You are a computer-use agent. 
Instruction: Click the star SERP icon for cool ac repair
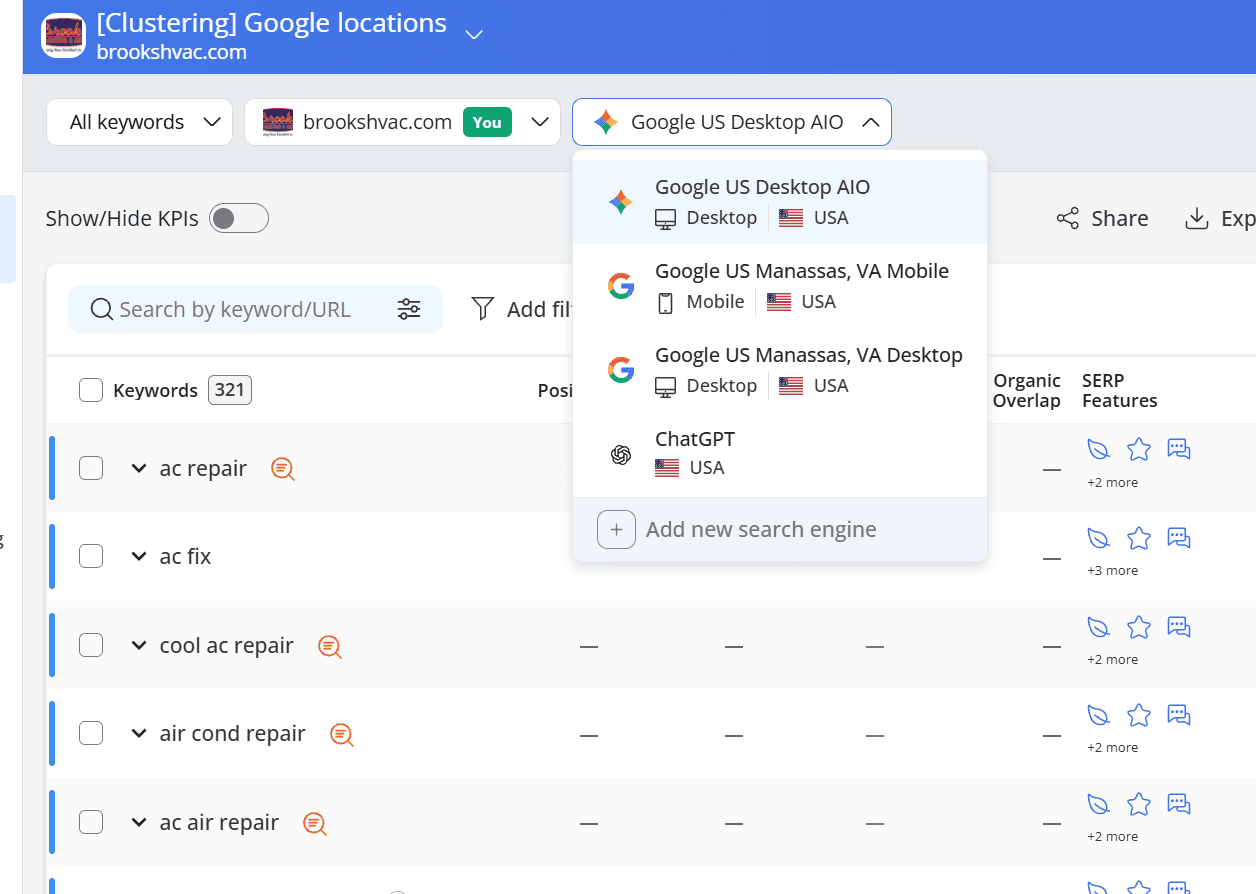[x=1139, y=627]
